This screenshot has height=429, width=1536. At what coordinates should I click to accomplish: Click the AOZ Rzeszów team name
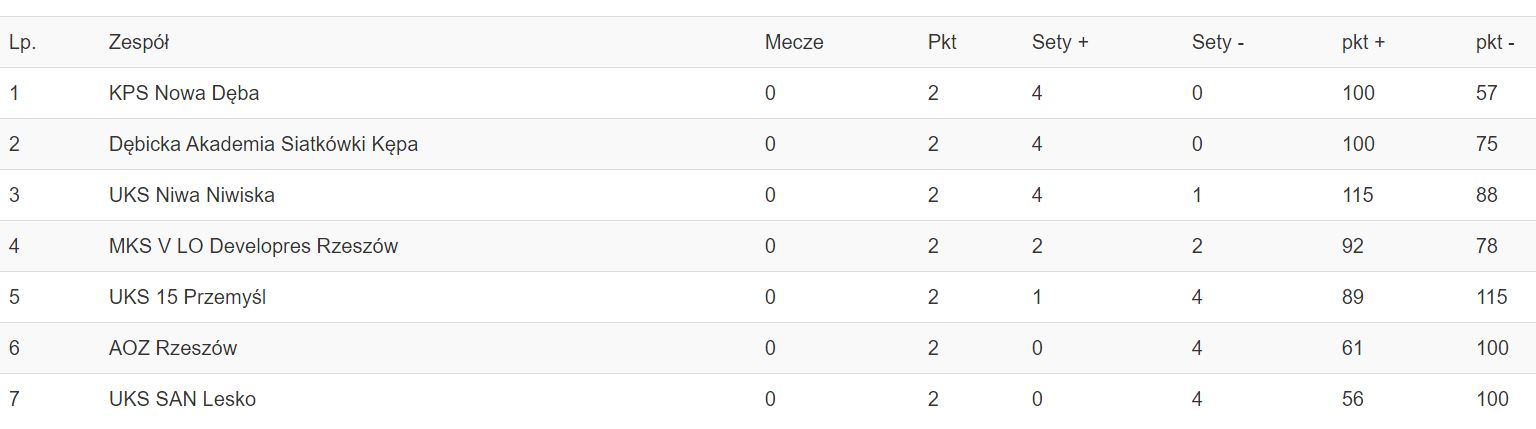tap(173, 348)
